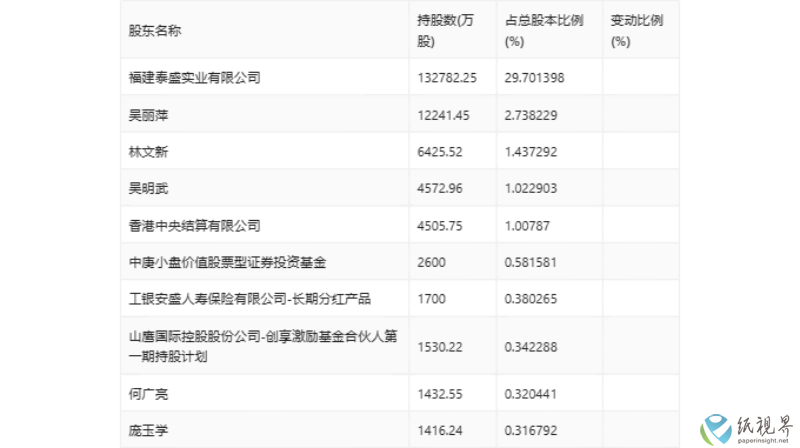800x448 pixels.
Task: Click the 4572.96 holdings value
Action: (439, 189)
